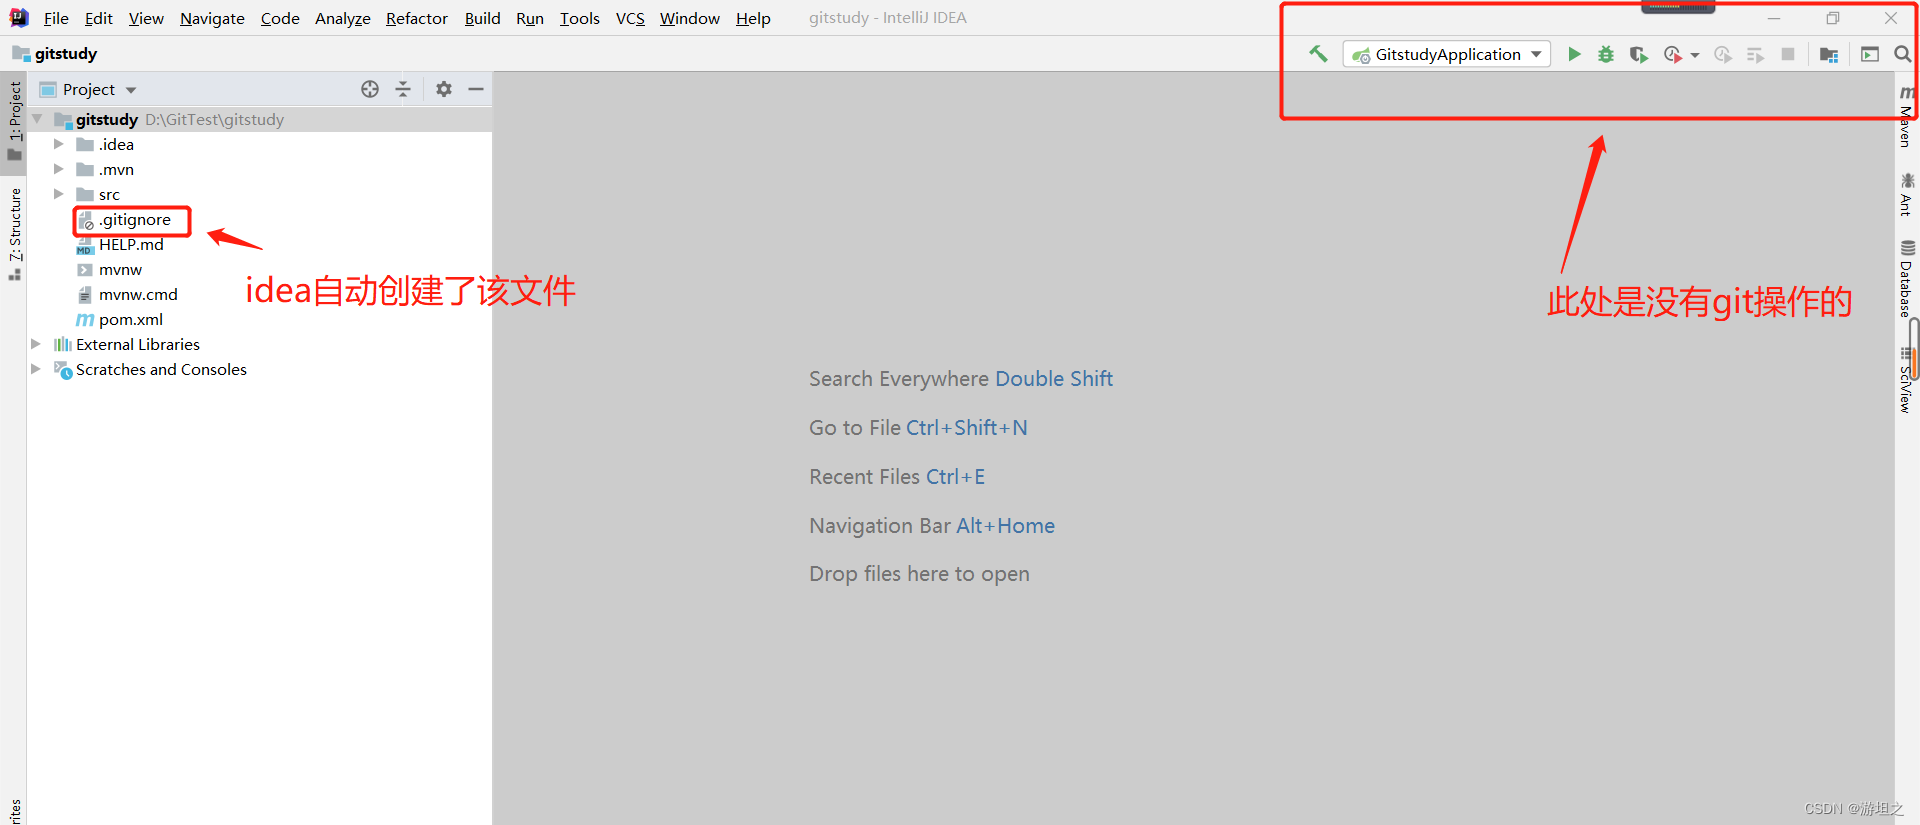Screen dimensions: 1920x825
Task: Expand the .mvn folder
Action: pos(58,169)
